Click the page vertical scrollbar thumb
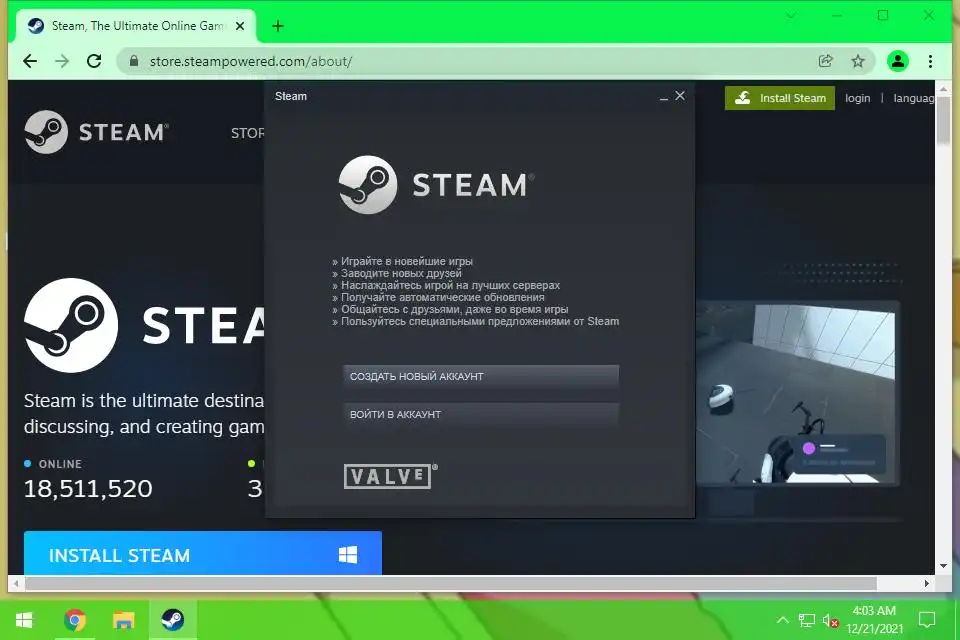Image resolution: width=960 pixels, height=640 pixels. click(943, 119)
